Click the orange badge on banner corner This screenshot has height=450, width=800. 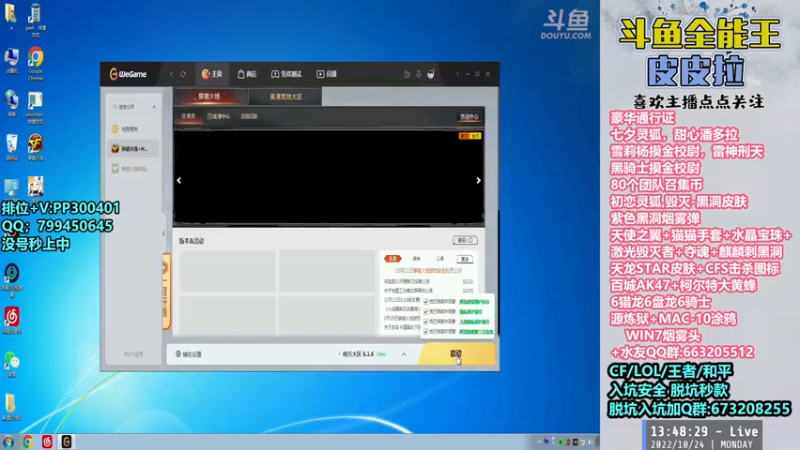(469, 136)
